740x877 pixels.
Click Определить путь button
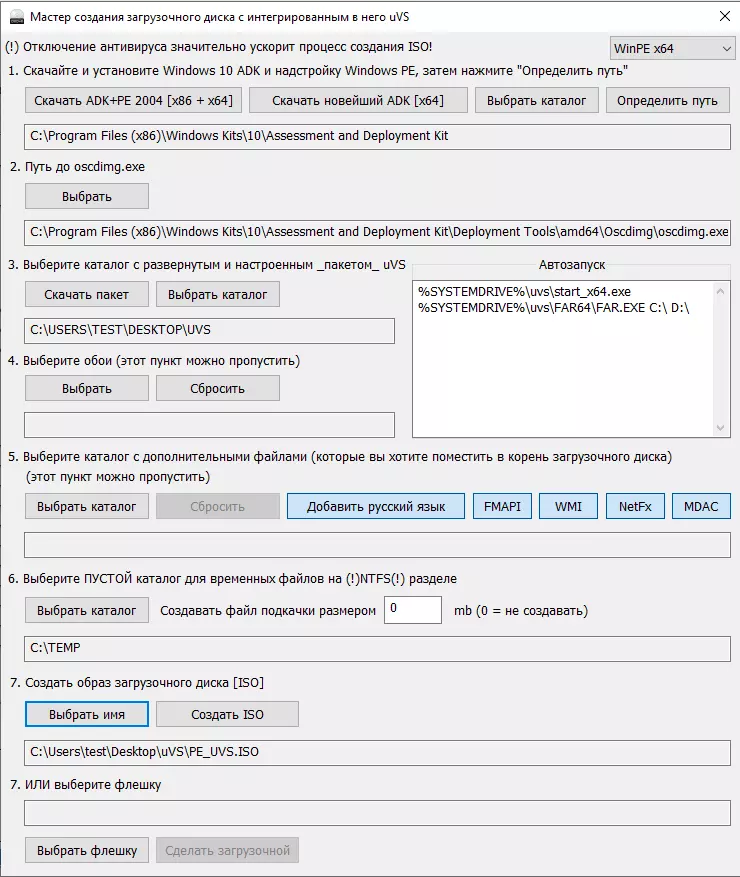[667, 101]
